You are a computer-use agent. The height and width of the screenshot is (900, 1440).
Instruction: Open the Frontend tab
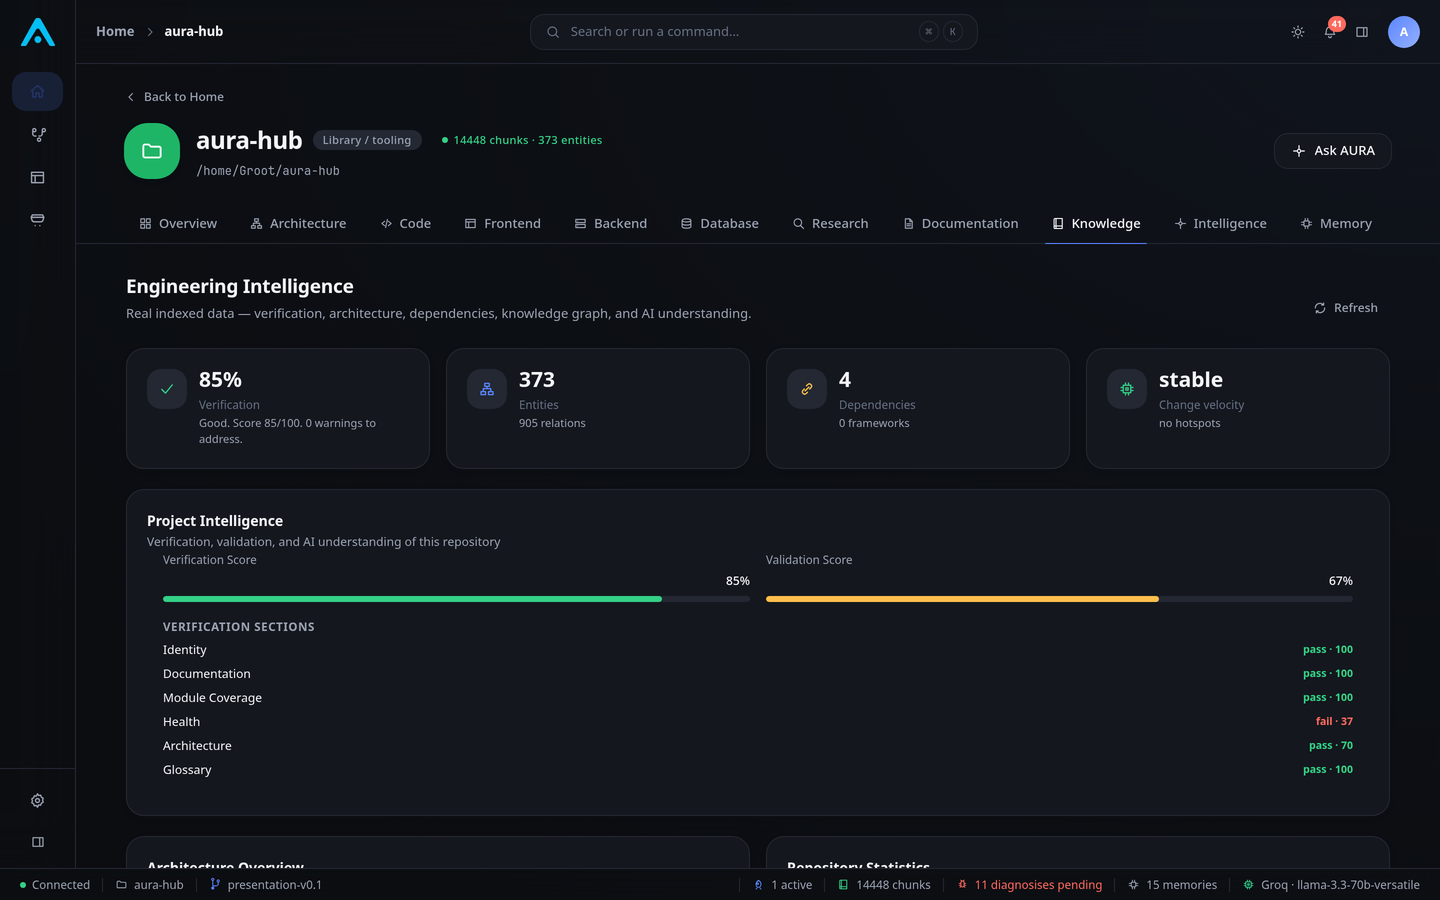tap(503, 224)
